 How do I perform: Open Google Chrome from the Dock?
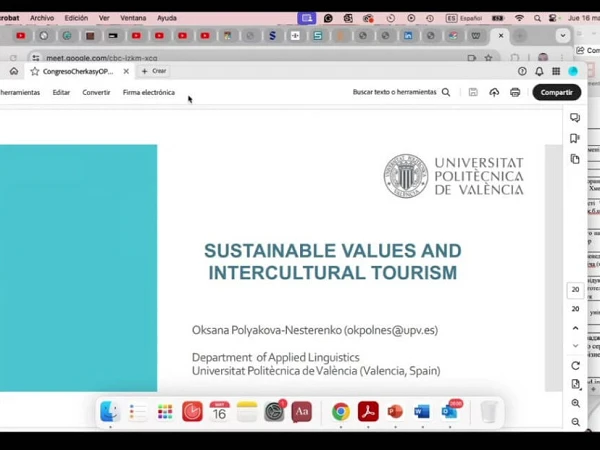pyautogui.click(x=340, y=411)
